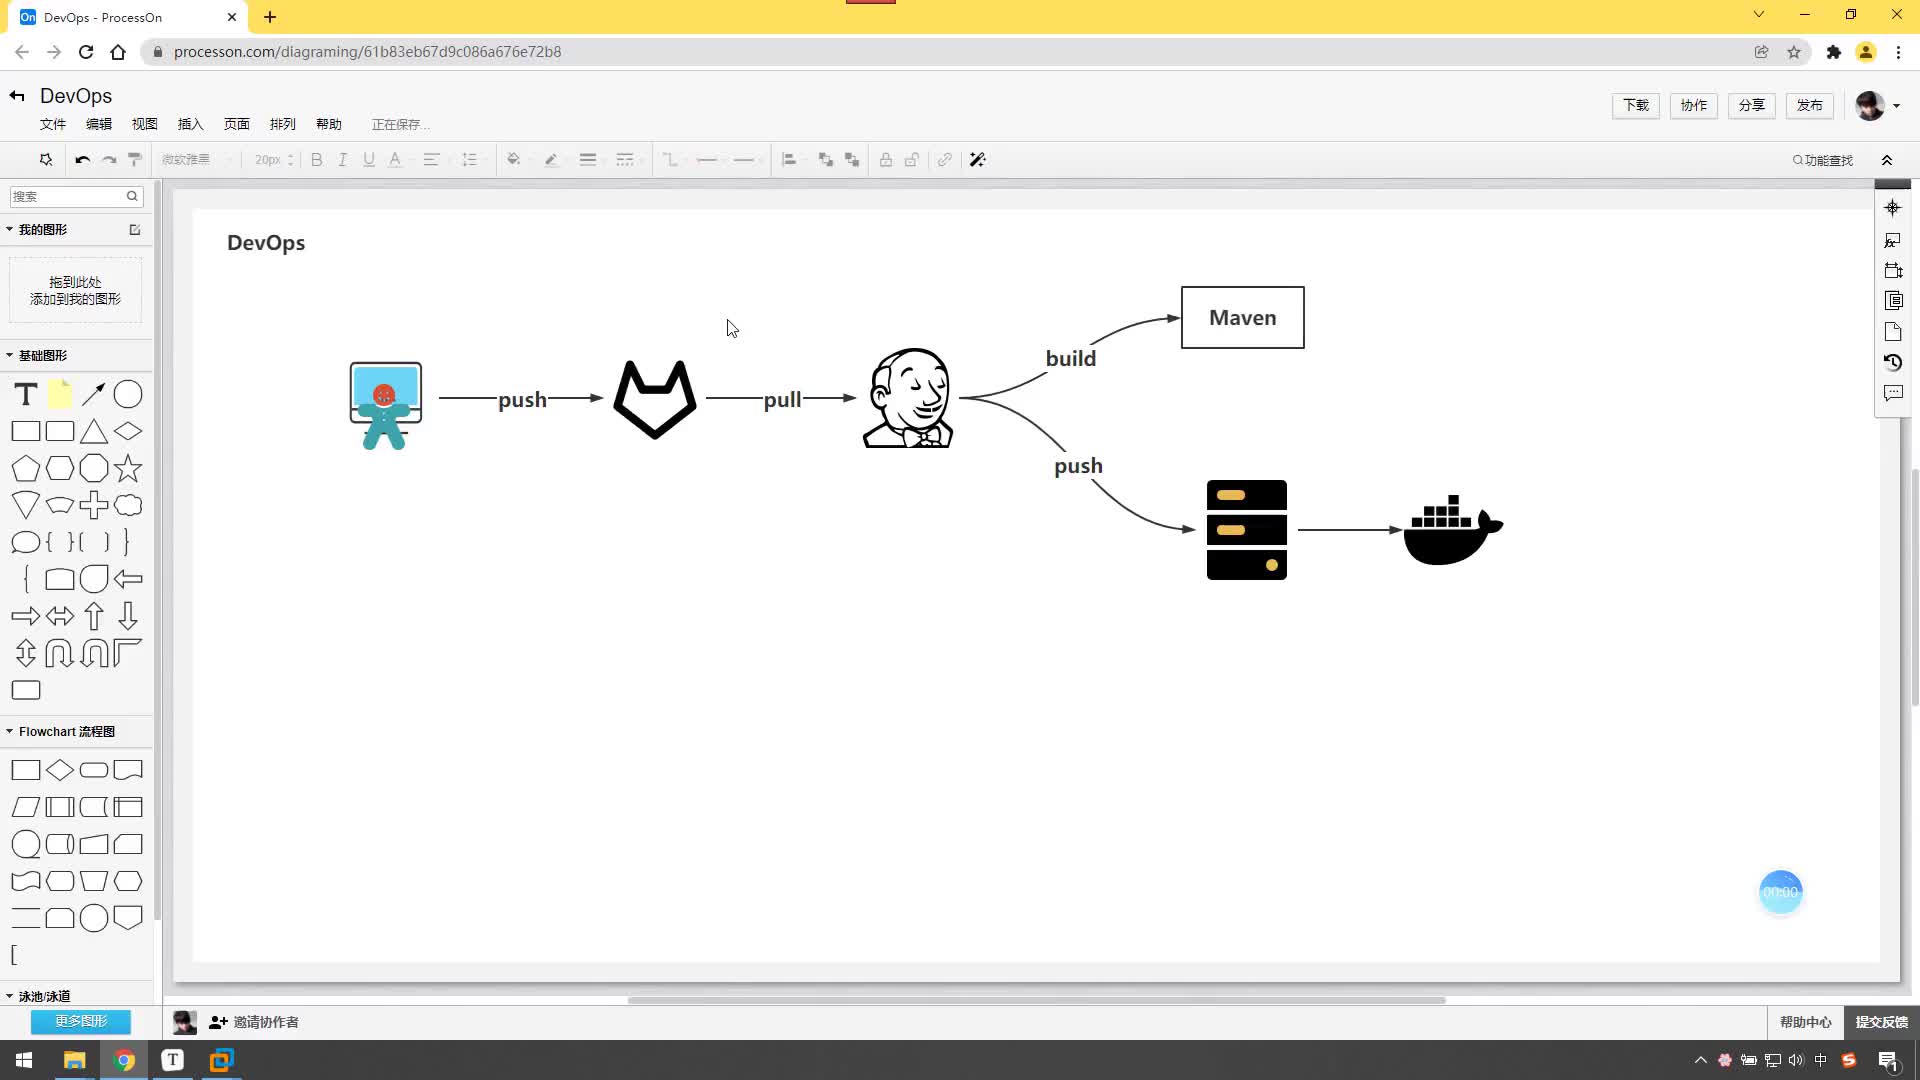Select the five-point star shape
The width and height of the screenshot is (1920, 1080).
tap(128, 468)
